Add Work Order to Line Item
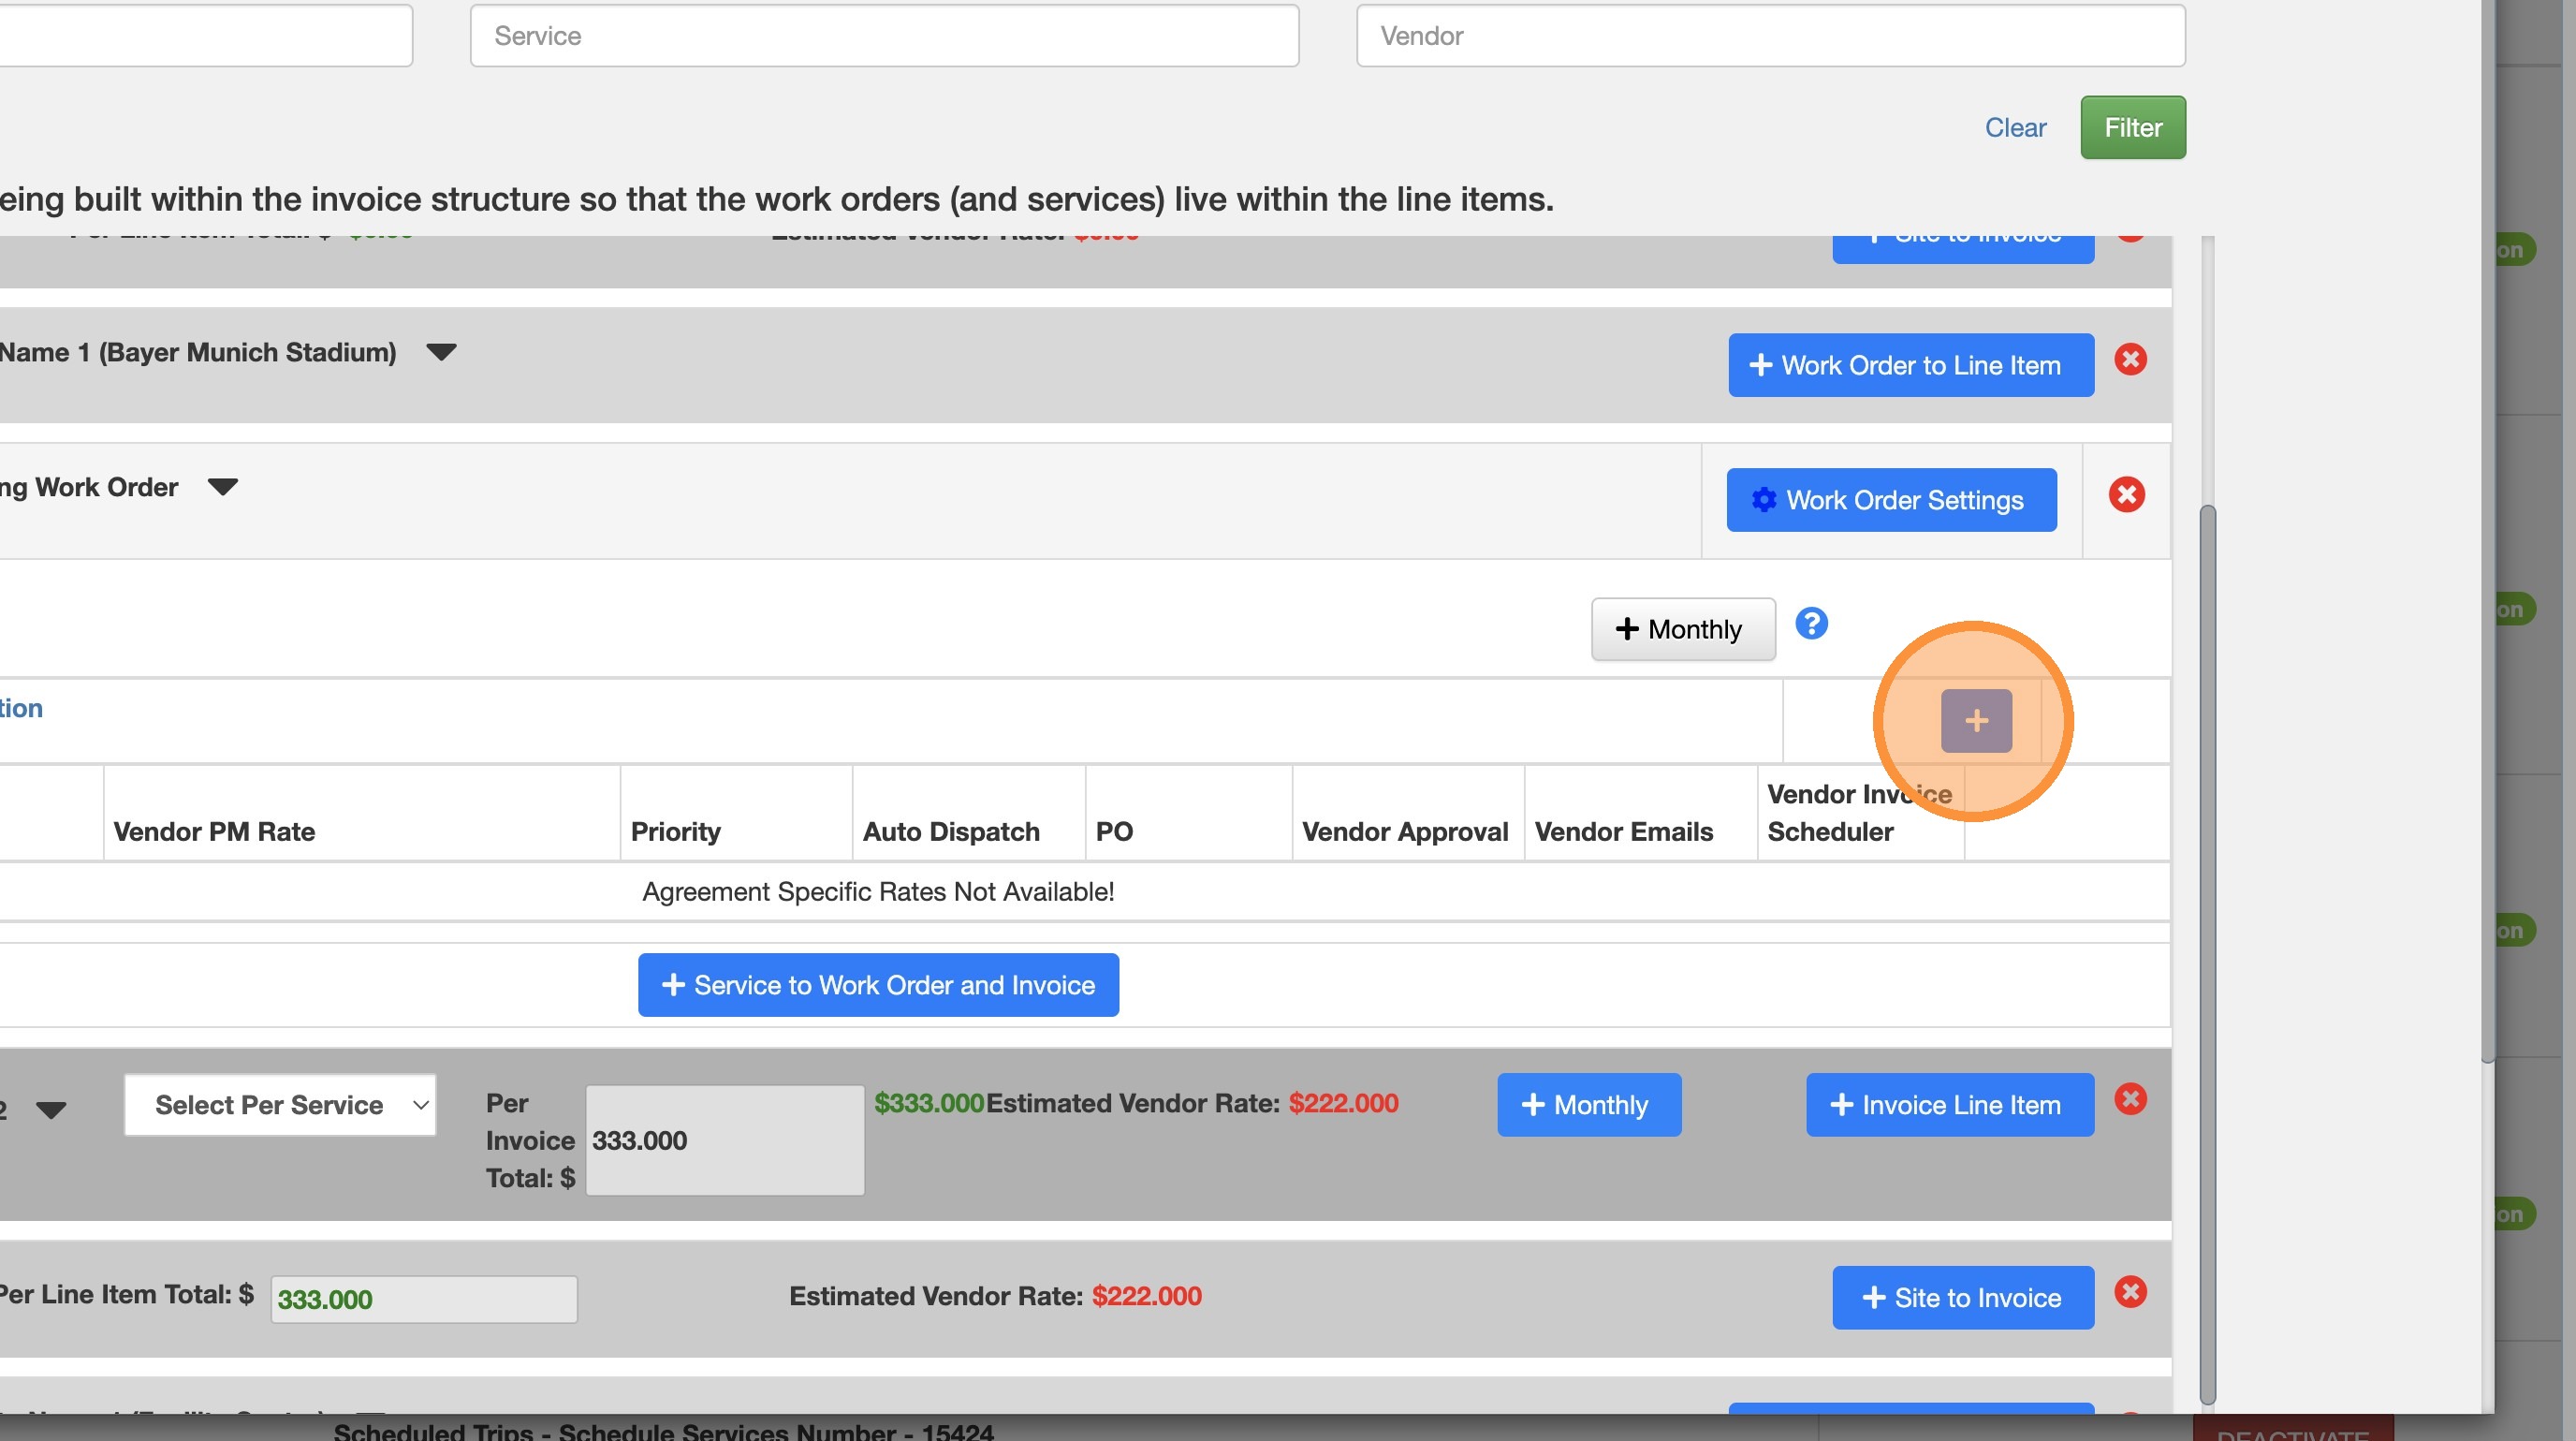The image size is (2576, 1441). click(1910, 365)
